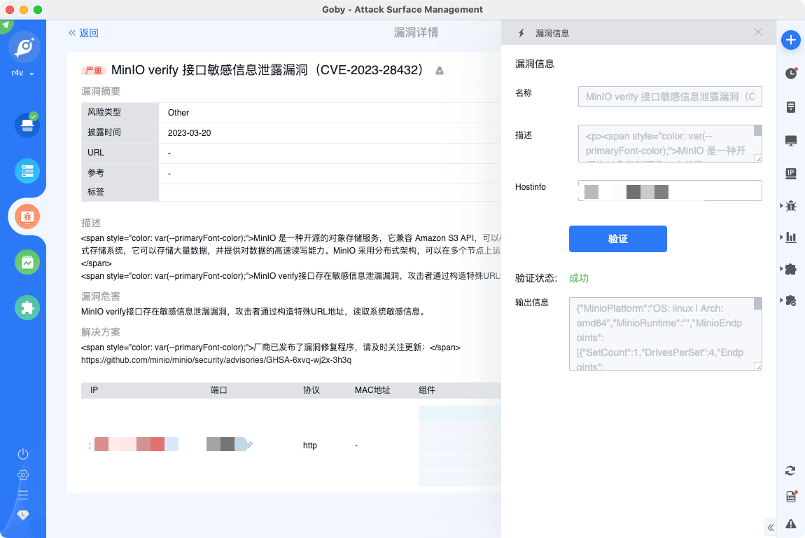Click the 披露时间 row label
Screen dimensions: 805x538
click(104, 132)
